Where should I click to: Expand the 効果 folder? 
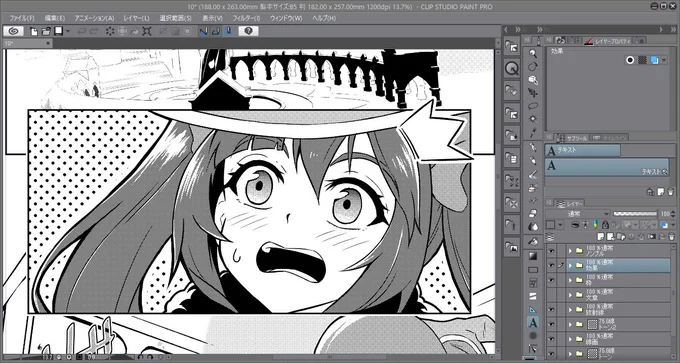point(570,265)
